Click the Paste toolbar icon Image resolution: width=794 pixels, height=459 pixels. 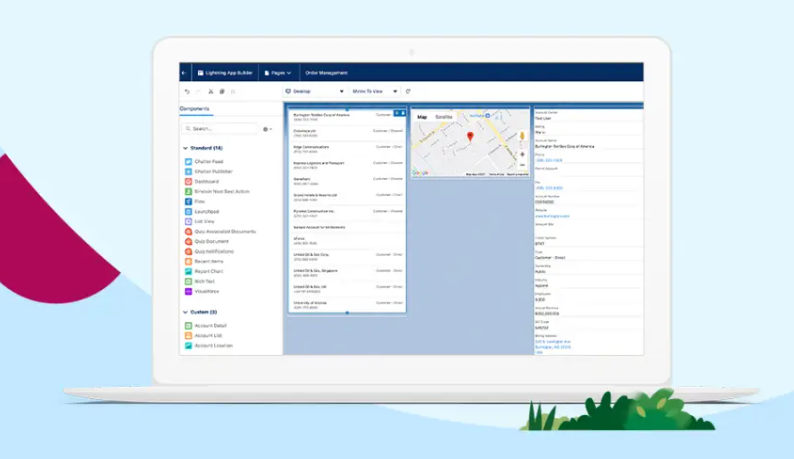click(x=233, y=92)
